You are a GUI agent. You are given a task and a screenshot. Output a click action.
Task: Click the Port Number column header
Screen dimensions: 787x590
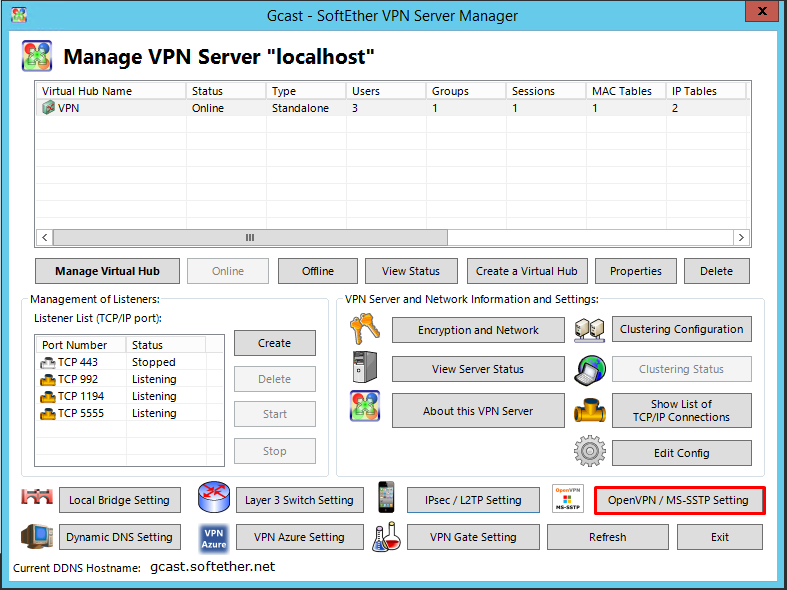tap(81, 345)
